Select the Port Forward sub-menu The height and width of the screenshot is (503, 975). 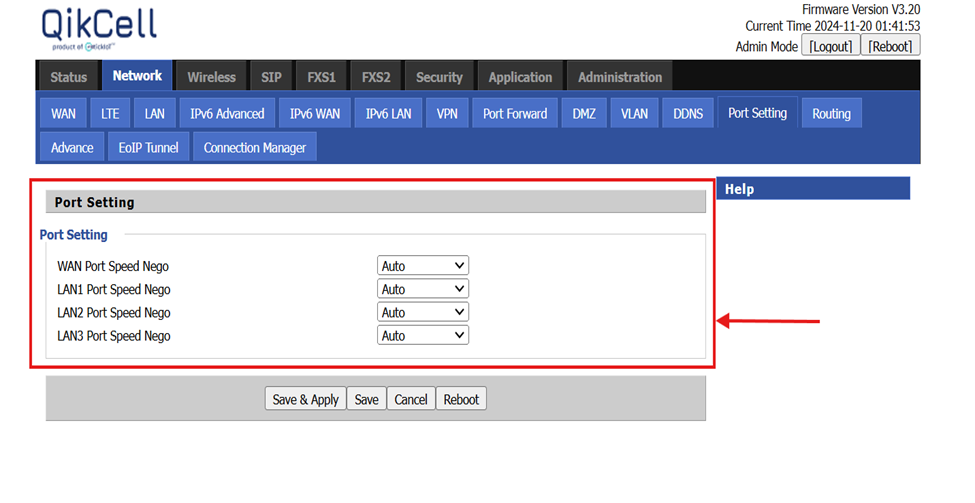point(515,114)
